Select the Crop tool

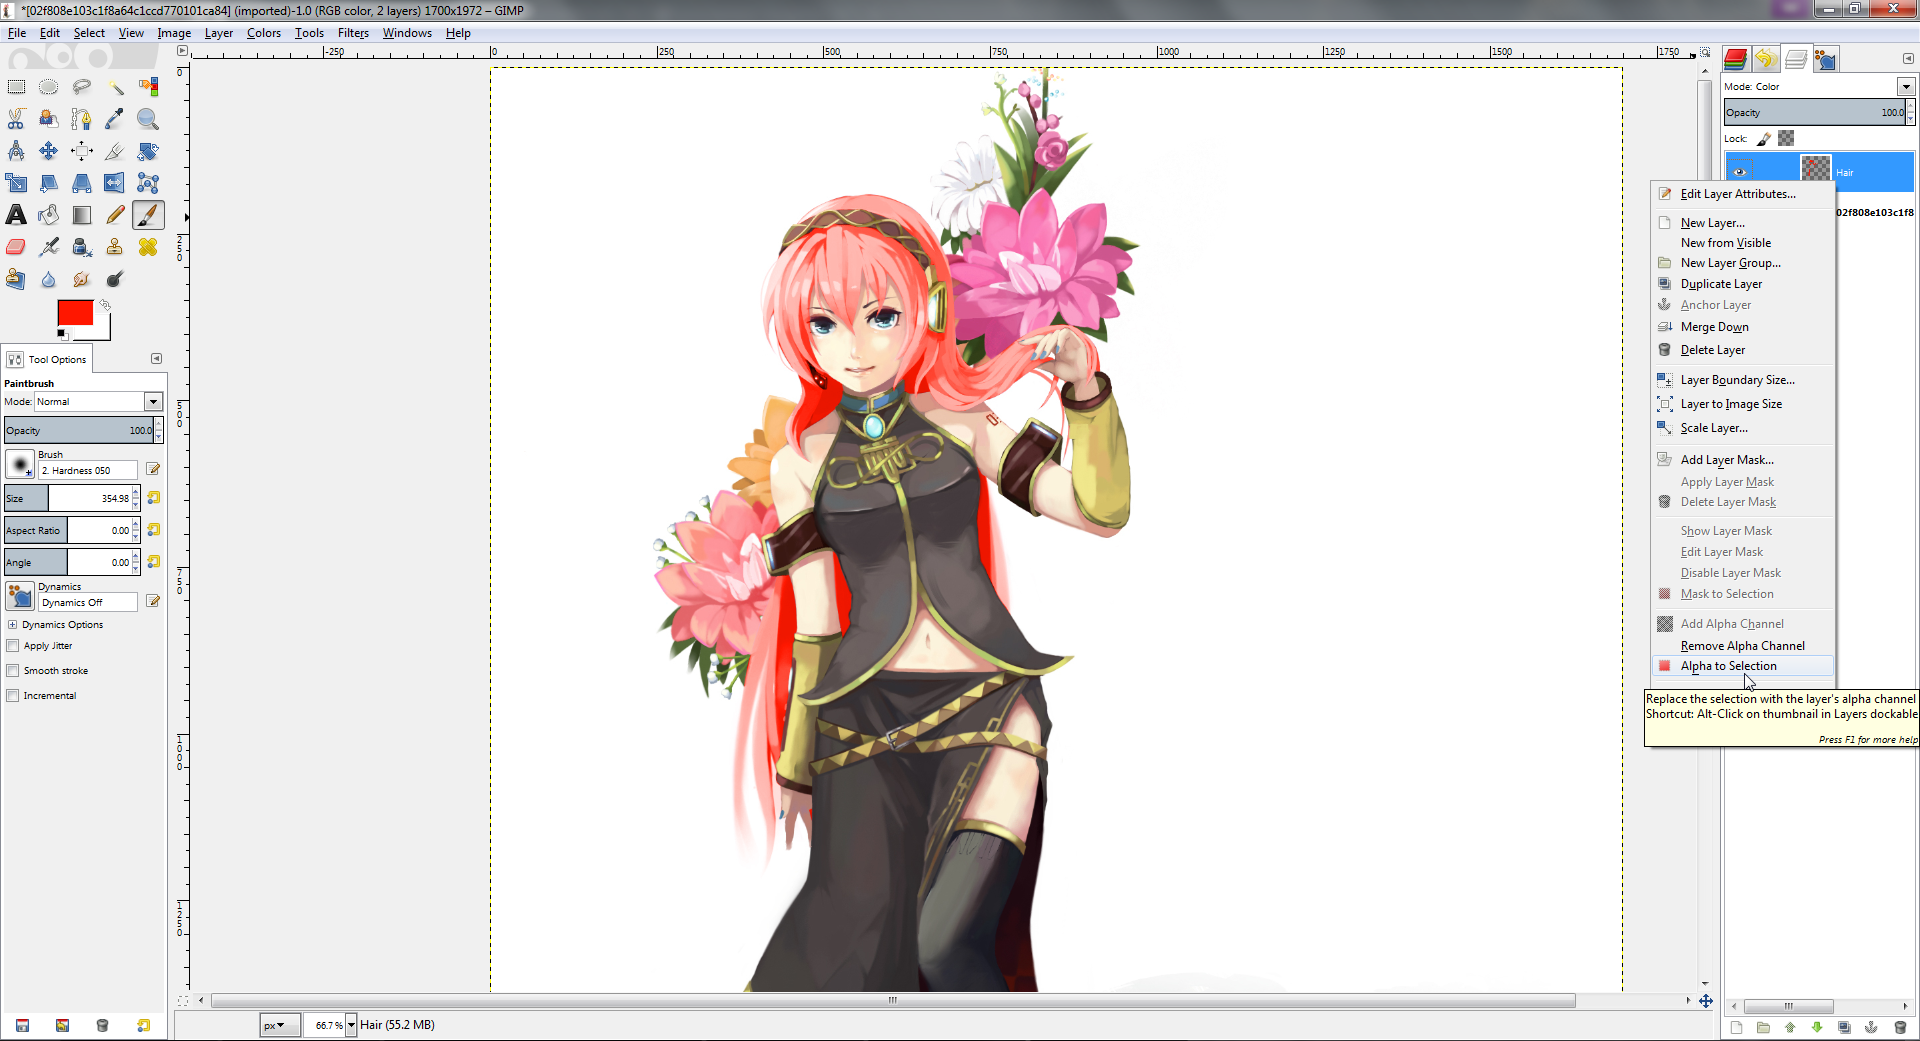115,151
